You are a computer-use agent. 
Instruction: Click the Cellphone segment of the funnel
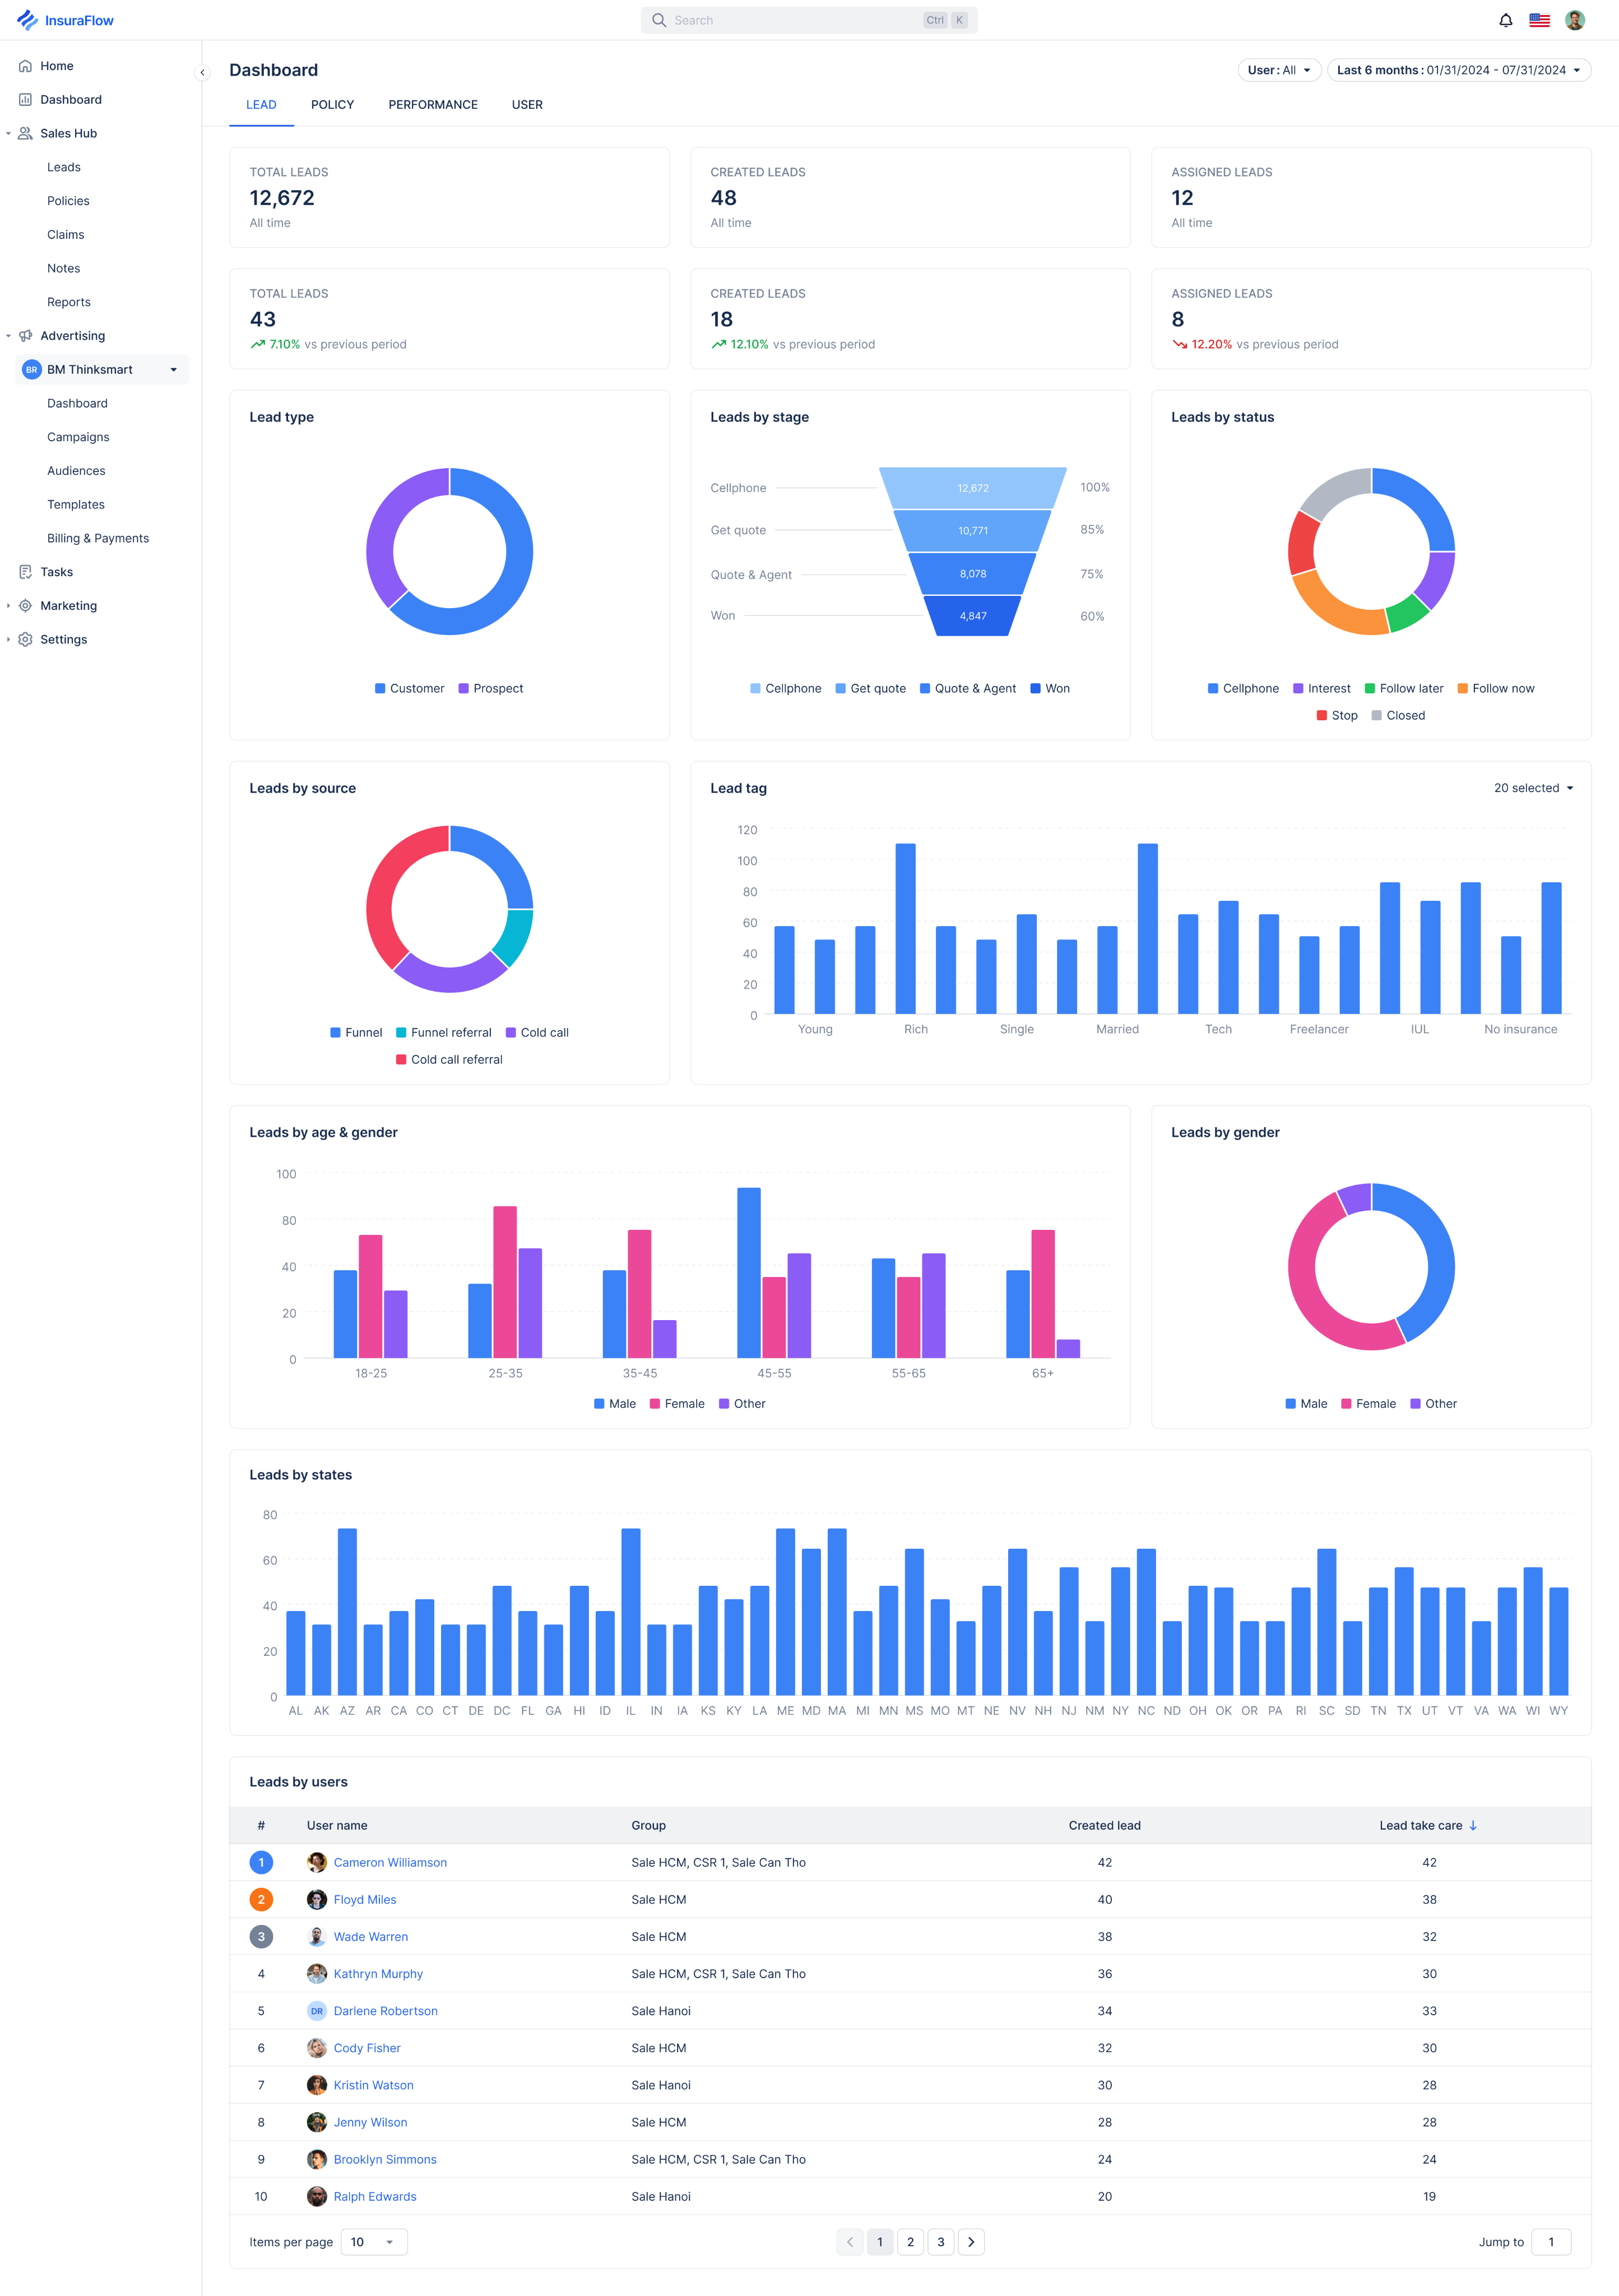pyautogui.click(x=972, y=488)
